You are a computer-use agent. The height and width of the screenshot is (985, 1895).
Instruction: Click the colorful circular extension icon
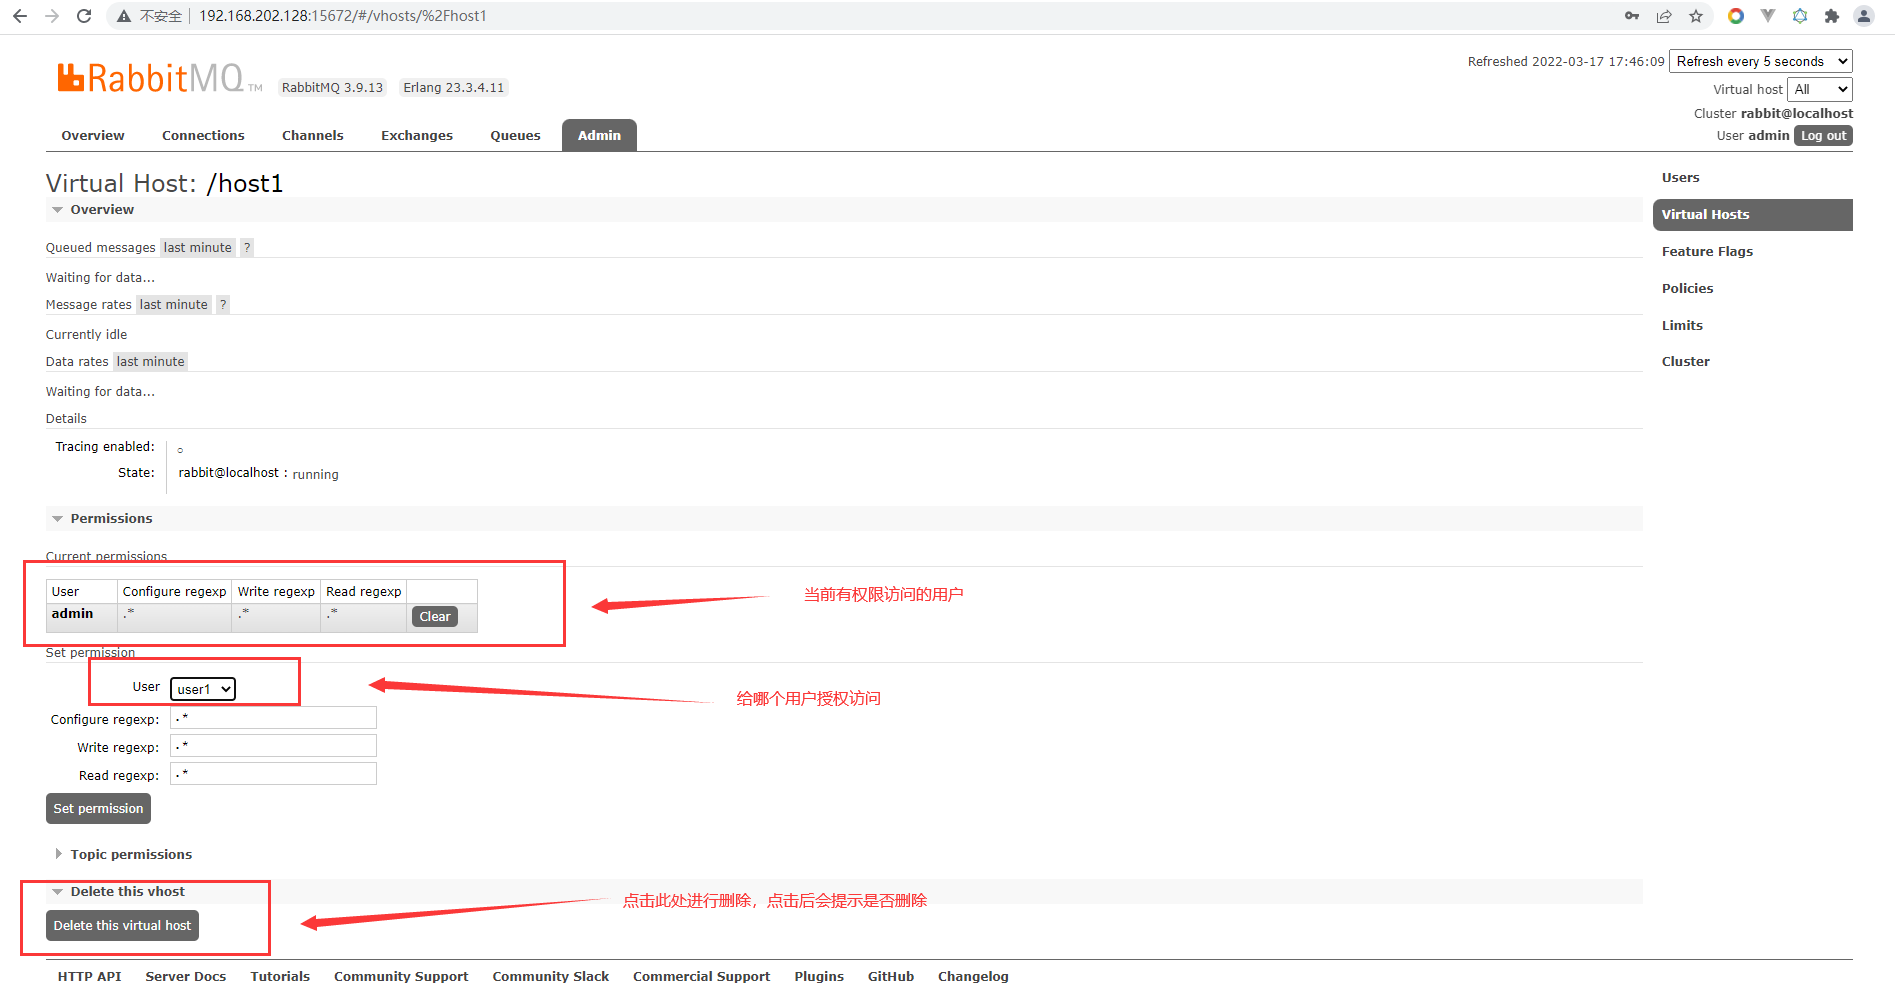[x=1736, y=16]
